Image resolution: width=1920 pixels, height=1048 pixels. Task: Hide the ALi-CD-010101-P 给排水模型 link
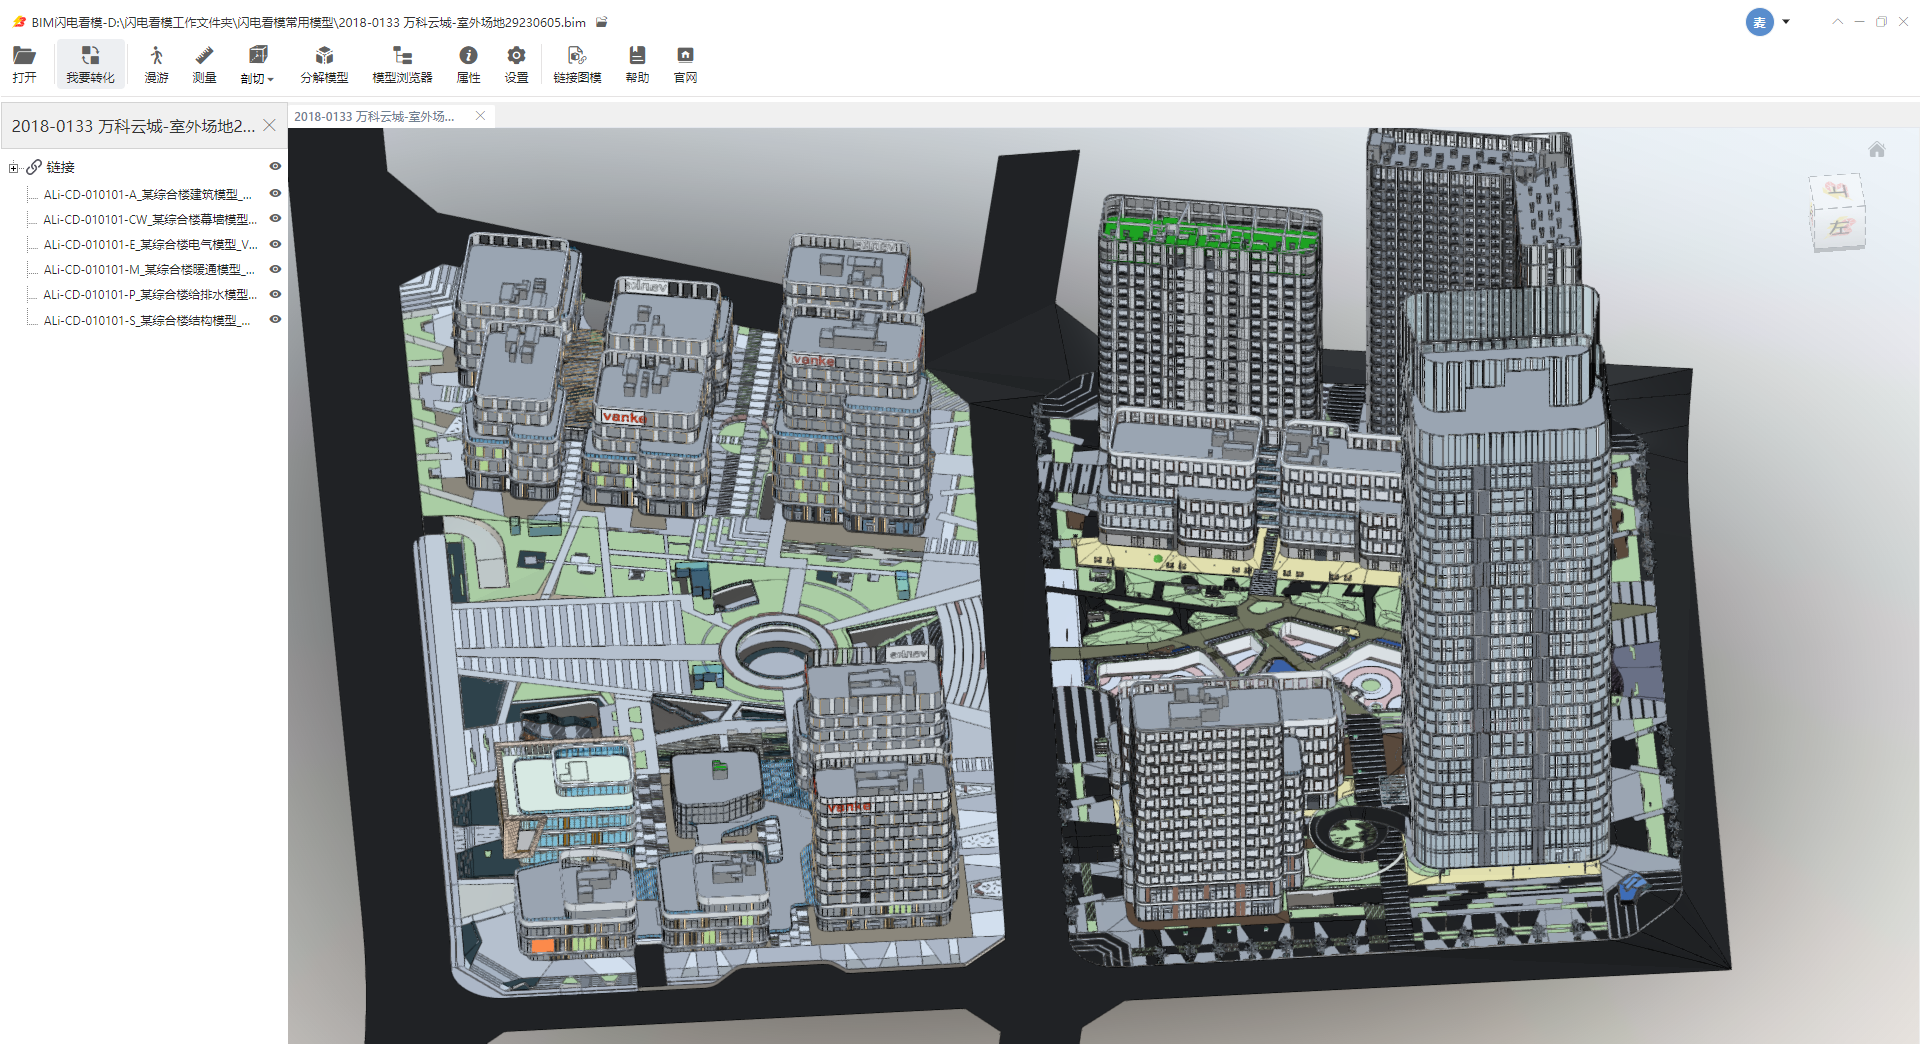[x=275, y=294]
